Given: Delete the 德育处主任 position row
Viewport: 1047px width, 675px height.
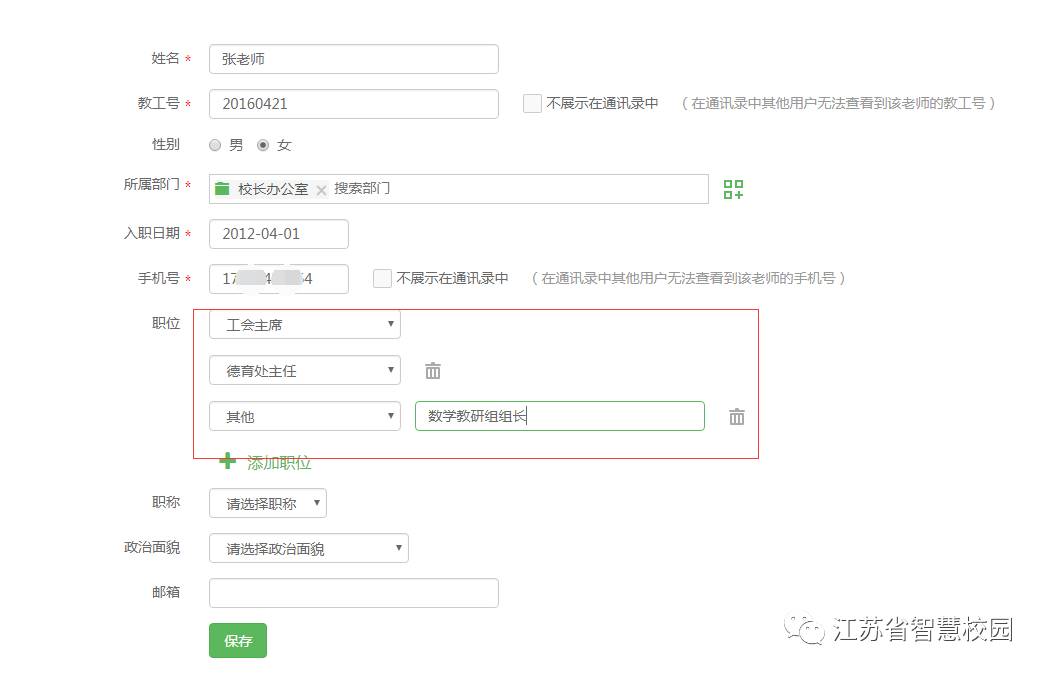Looking at the screenshot, I should click(x=433, y=371).
